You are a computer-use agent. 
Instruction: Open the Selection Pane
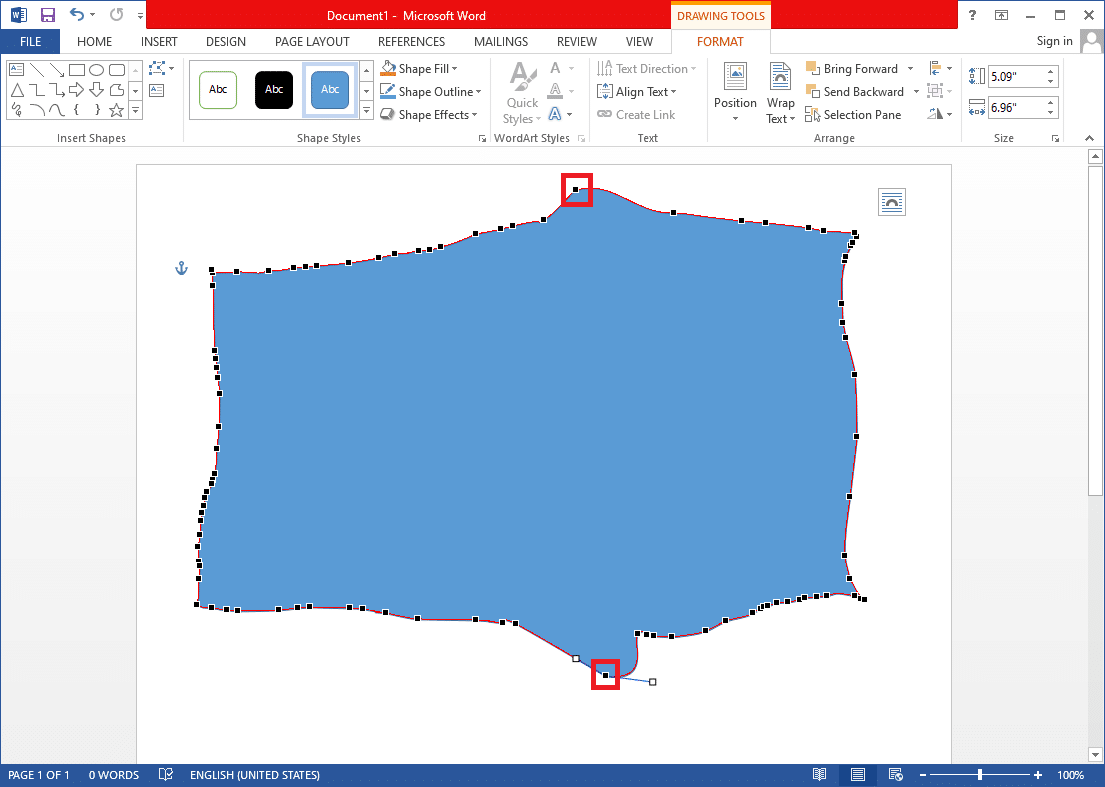[x=854, y=114]
